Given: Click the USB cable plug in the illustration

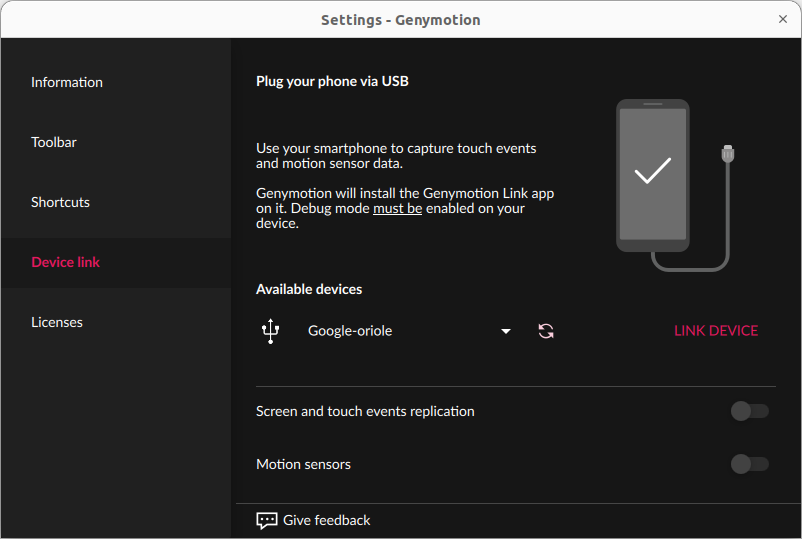Looking at the screenshot, I should tap(727, 155).
